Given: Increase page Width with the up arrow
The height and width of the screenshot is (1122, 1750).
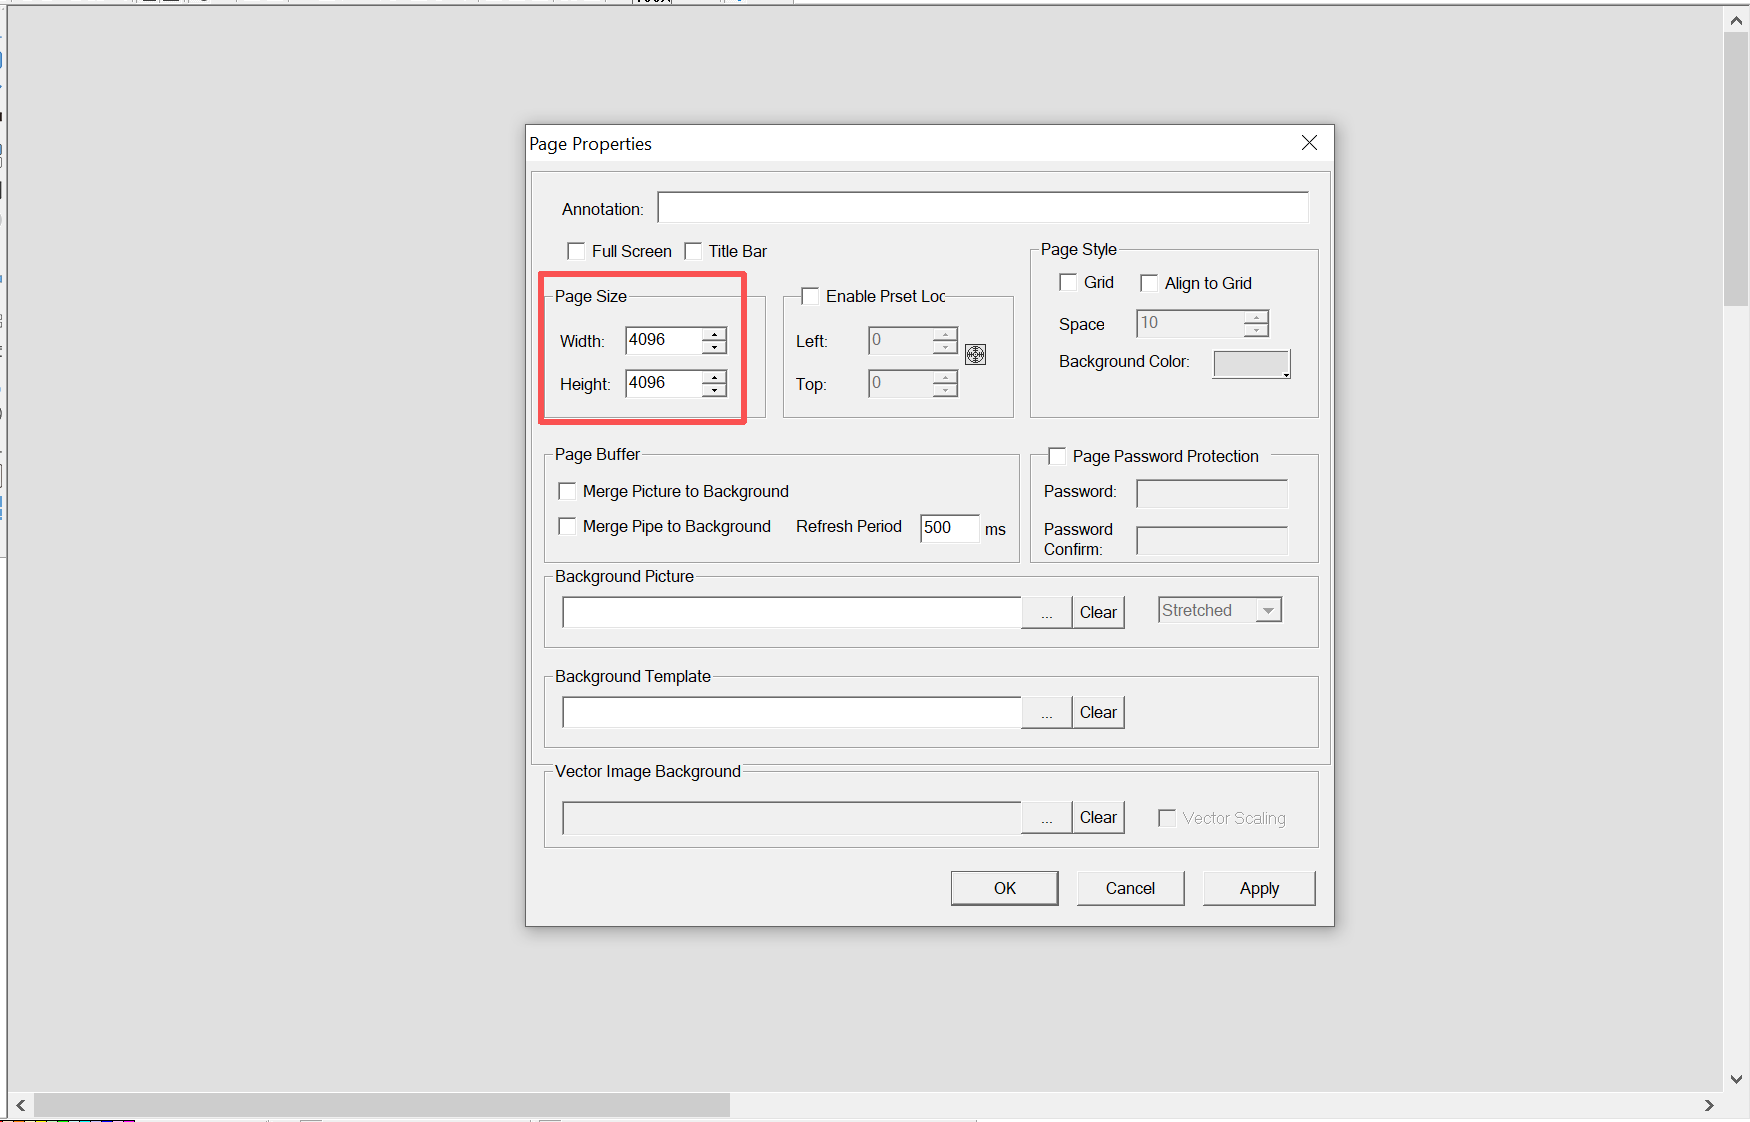Looking at the screenshot, I should (x=714, y=334).
